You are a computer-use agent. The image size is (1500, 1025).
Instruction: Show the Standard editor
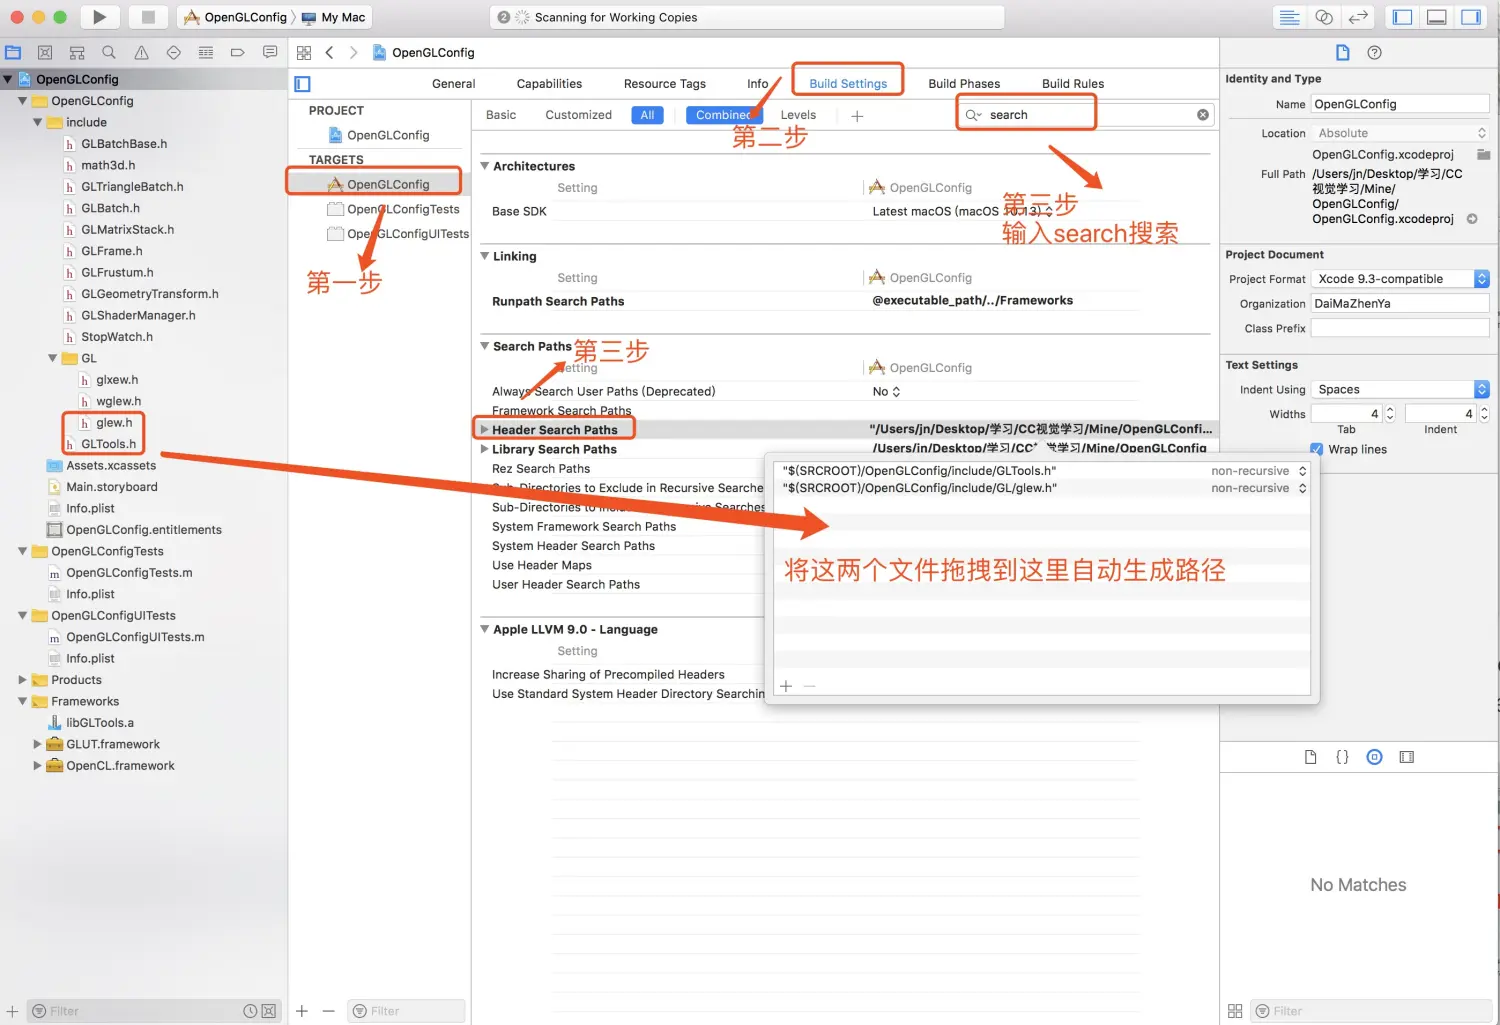1290,17
